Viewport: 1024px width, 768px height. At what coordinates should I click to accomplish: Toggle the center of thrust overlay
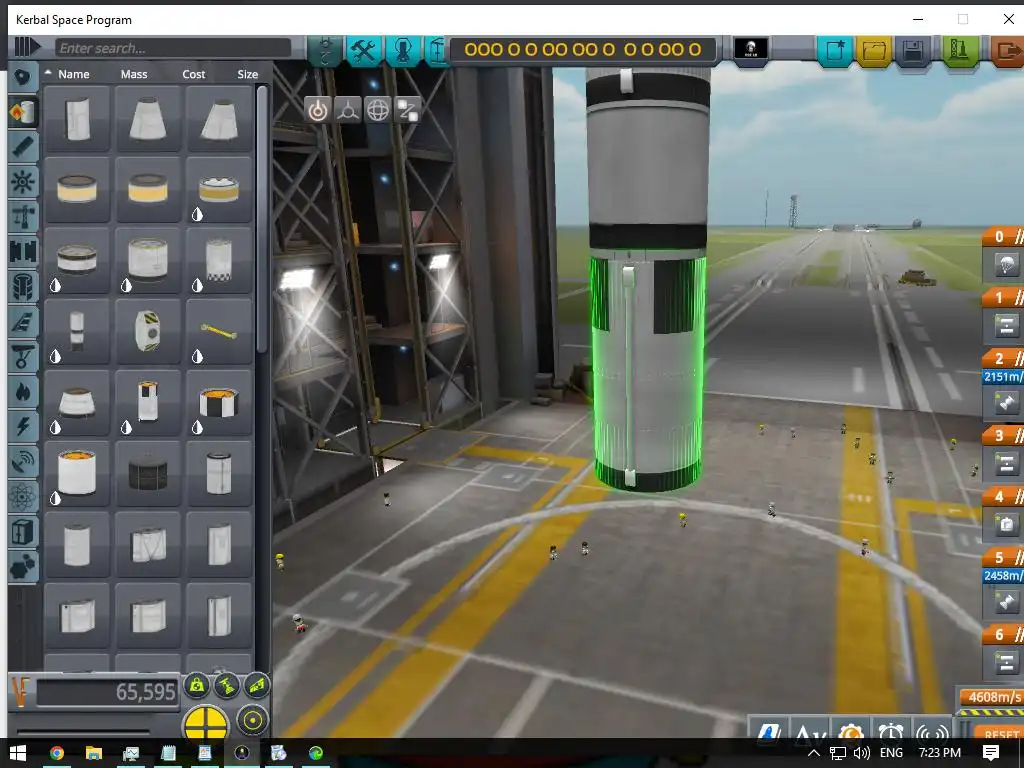[x=227, y=685]
